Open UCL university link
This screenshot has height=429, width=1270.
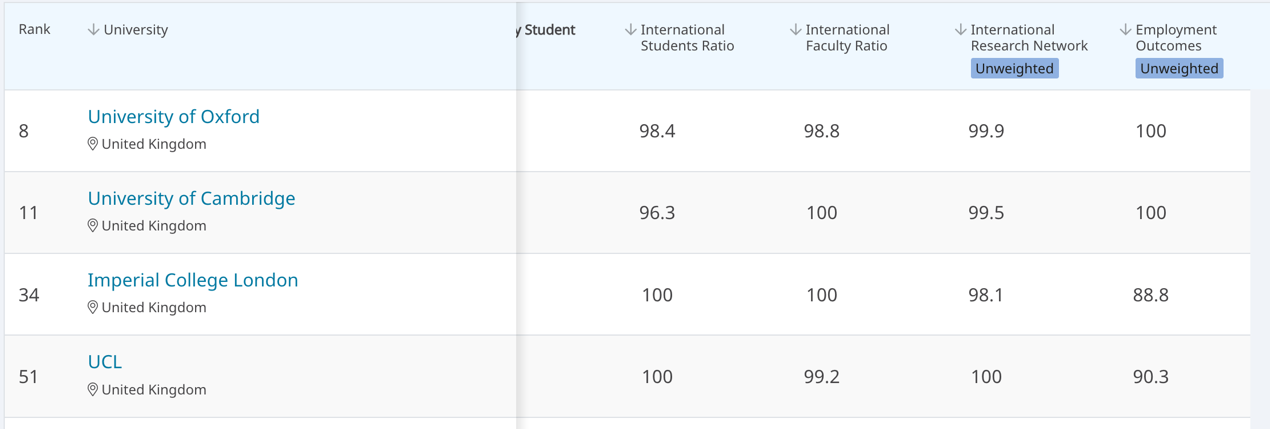click(105, 362)
